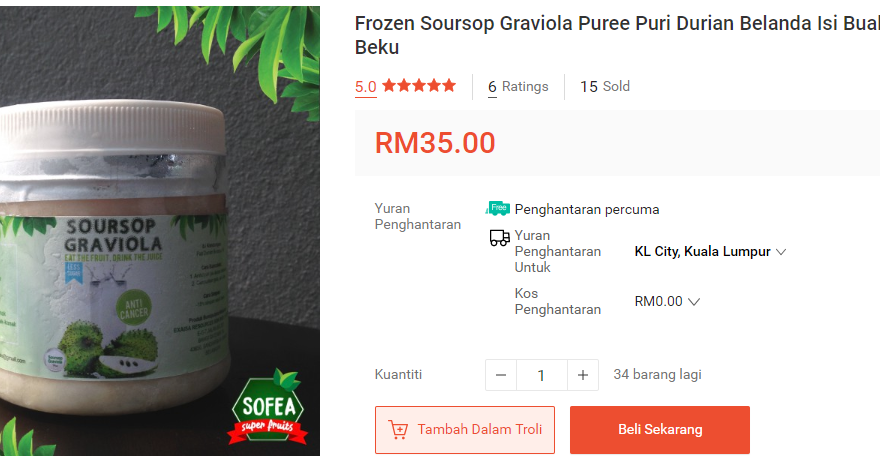Click the cart icon on Tambah Dalam Troli
This screenshot has width=880, height=462.
(x=398, y=429)
